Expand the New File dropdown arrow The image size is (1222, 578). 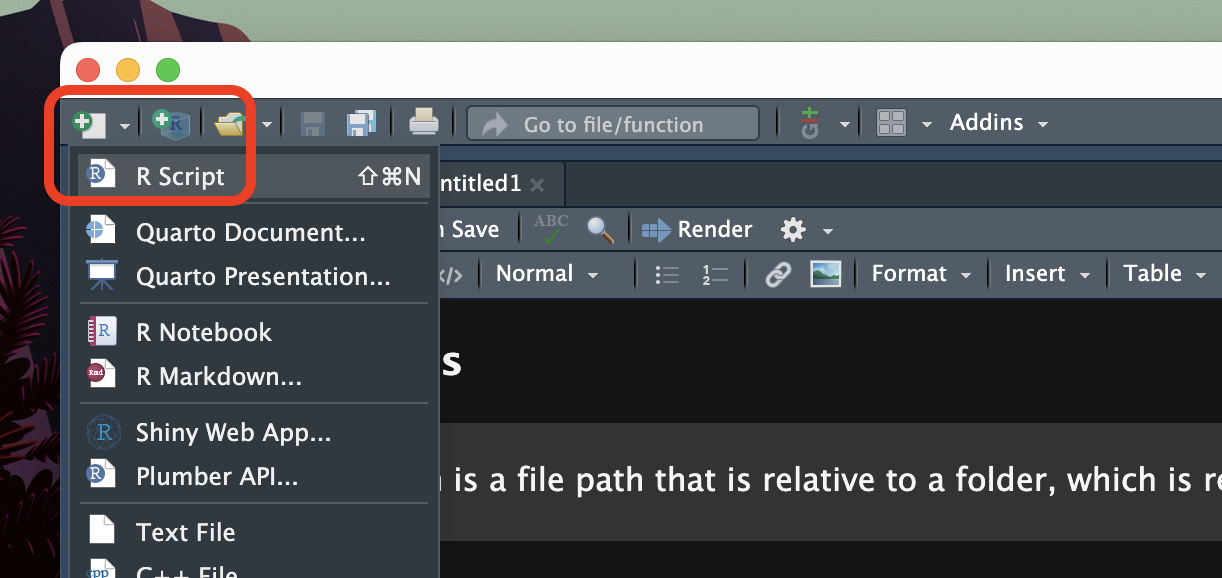click(124, 126)
